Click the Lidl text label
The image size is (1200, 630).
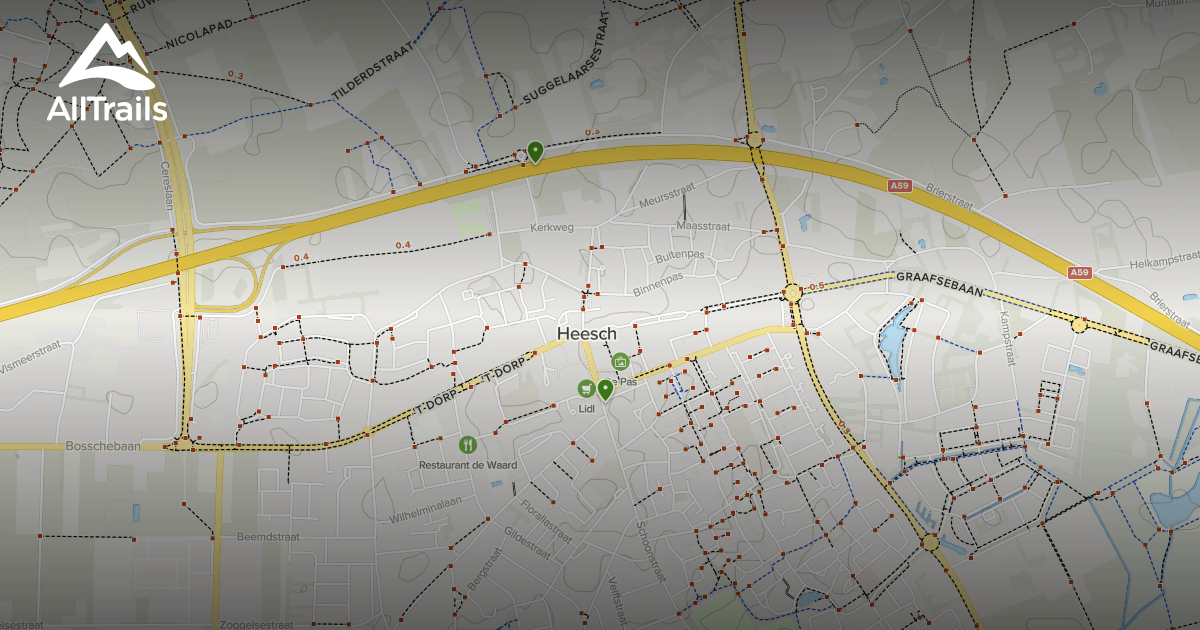tap(587, 409)
